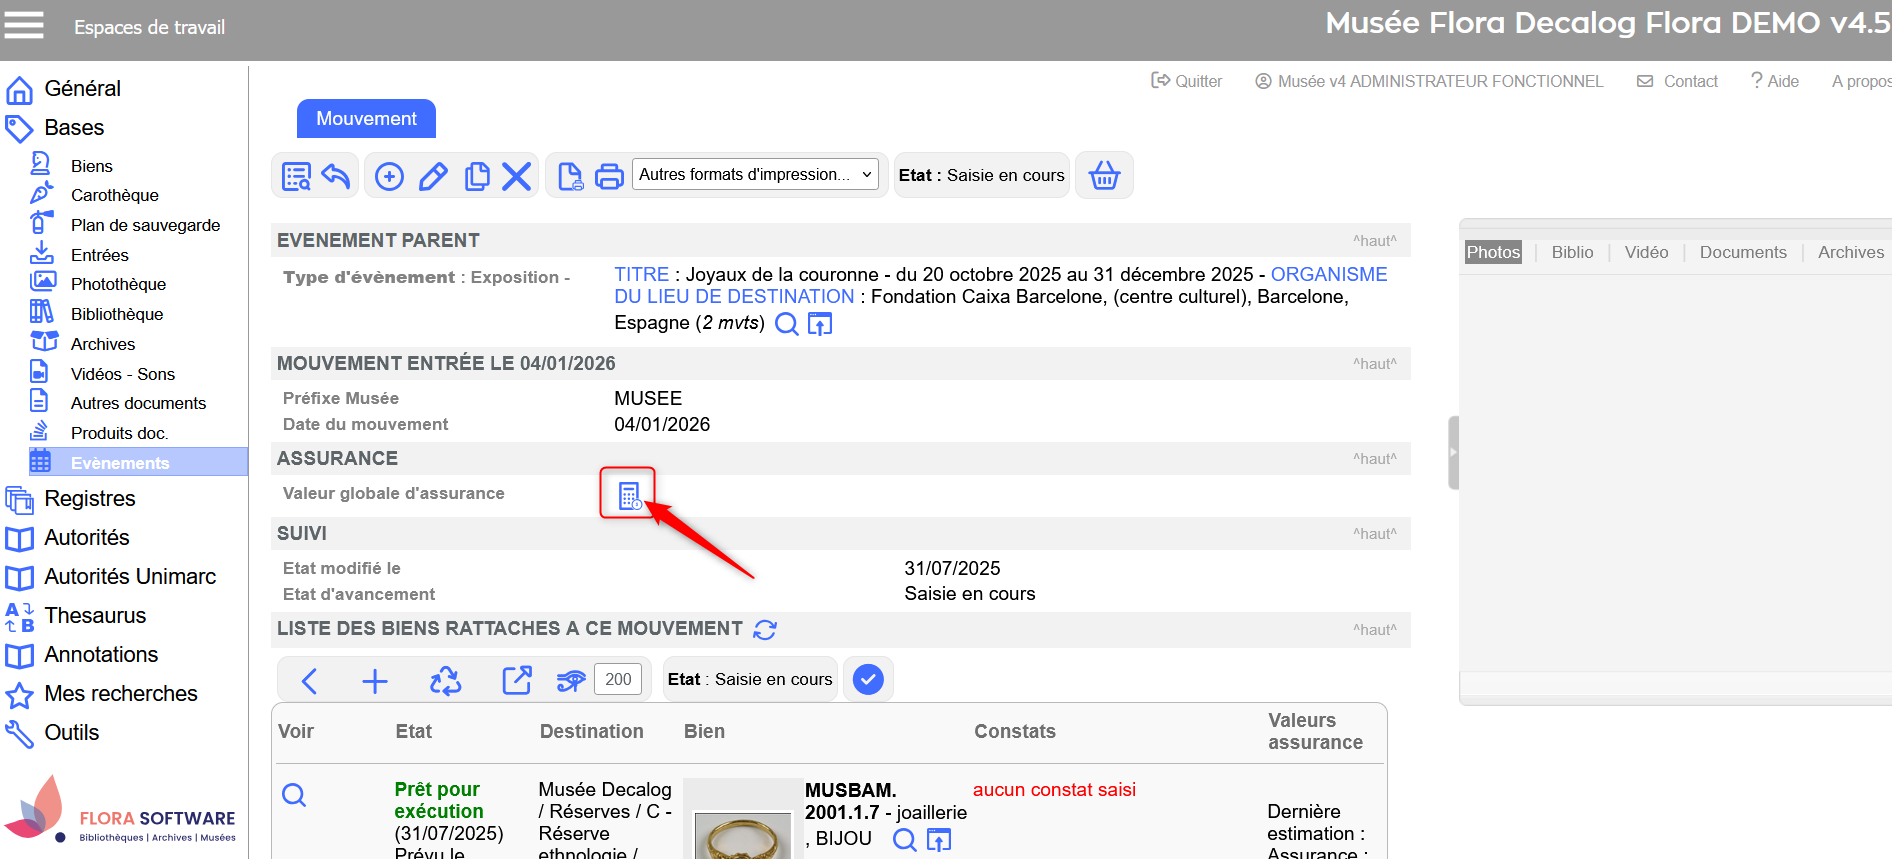This screenshot has width=1892, height=859.
Task: Toggle the eye visibility icon in list toolbar
Action: pyautogui.click(x=571, y=681)
